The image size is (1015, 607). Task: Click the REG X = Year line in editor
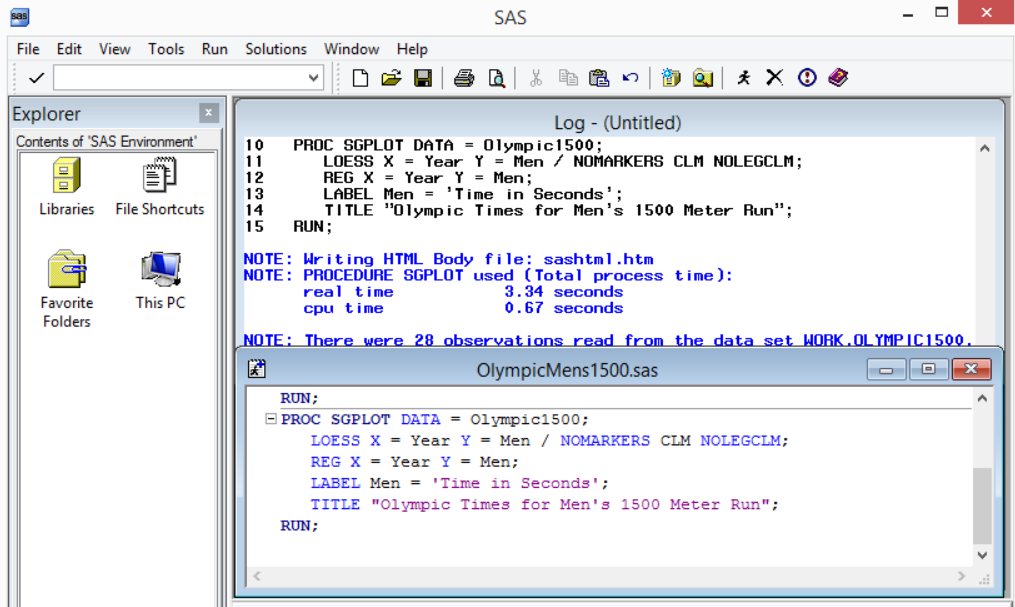click(x=414, y=462)
